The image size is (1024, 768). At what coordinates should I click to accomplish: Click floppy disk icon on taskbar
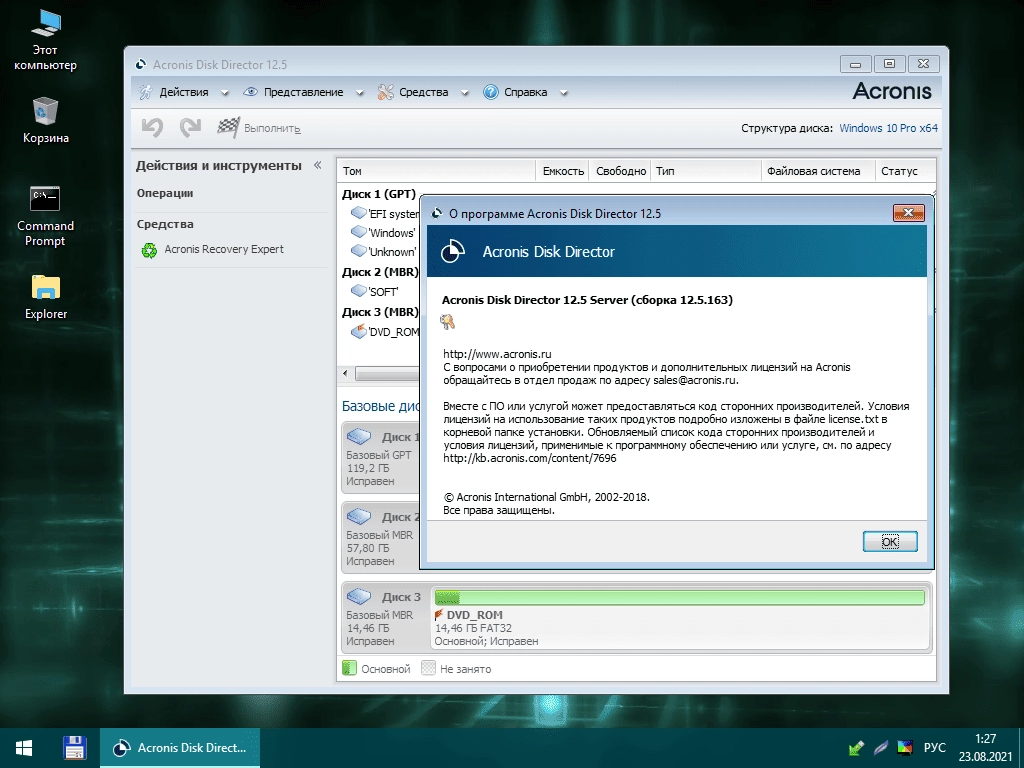coord(74,748)
